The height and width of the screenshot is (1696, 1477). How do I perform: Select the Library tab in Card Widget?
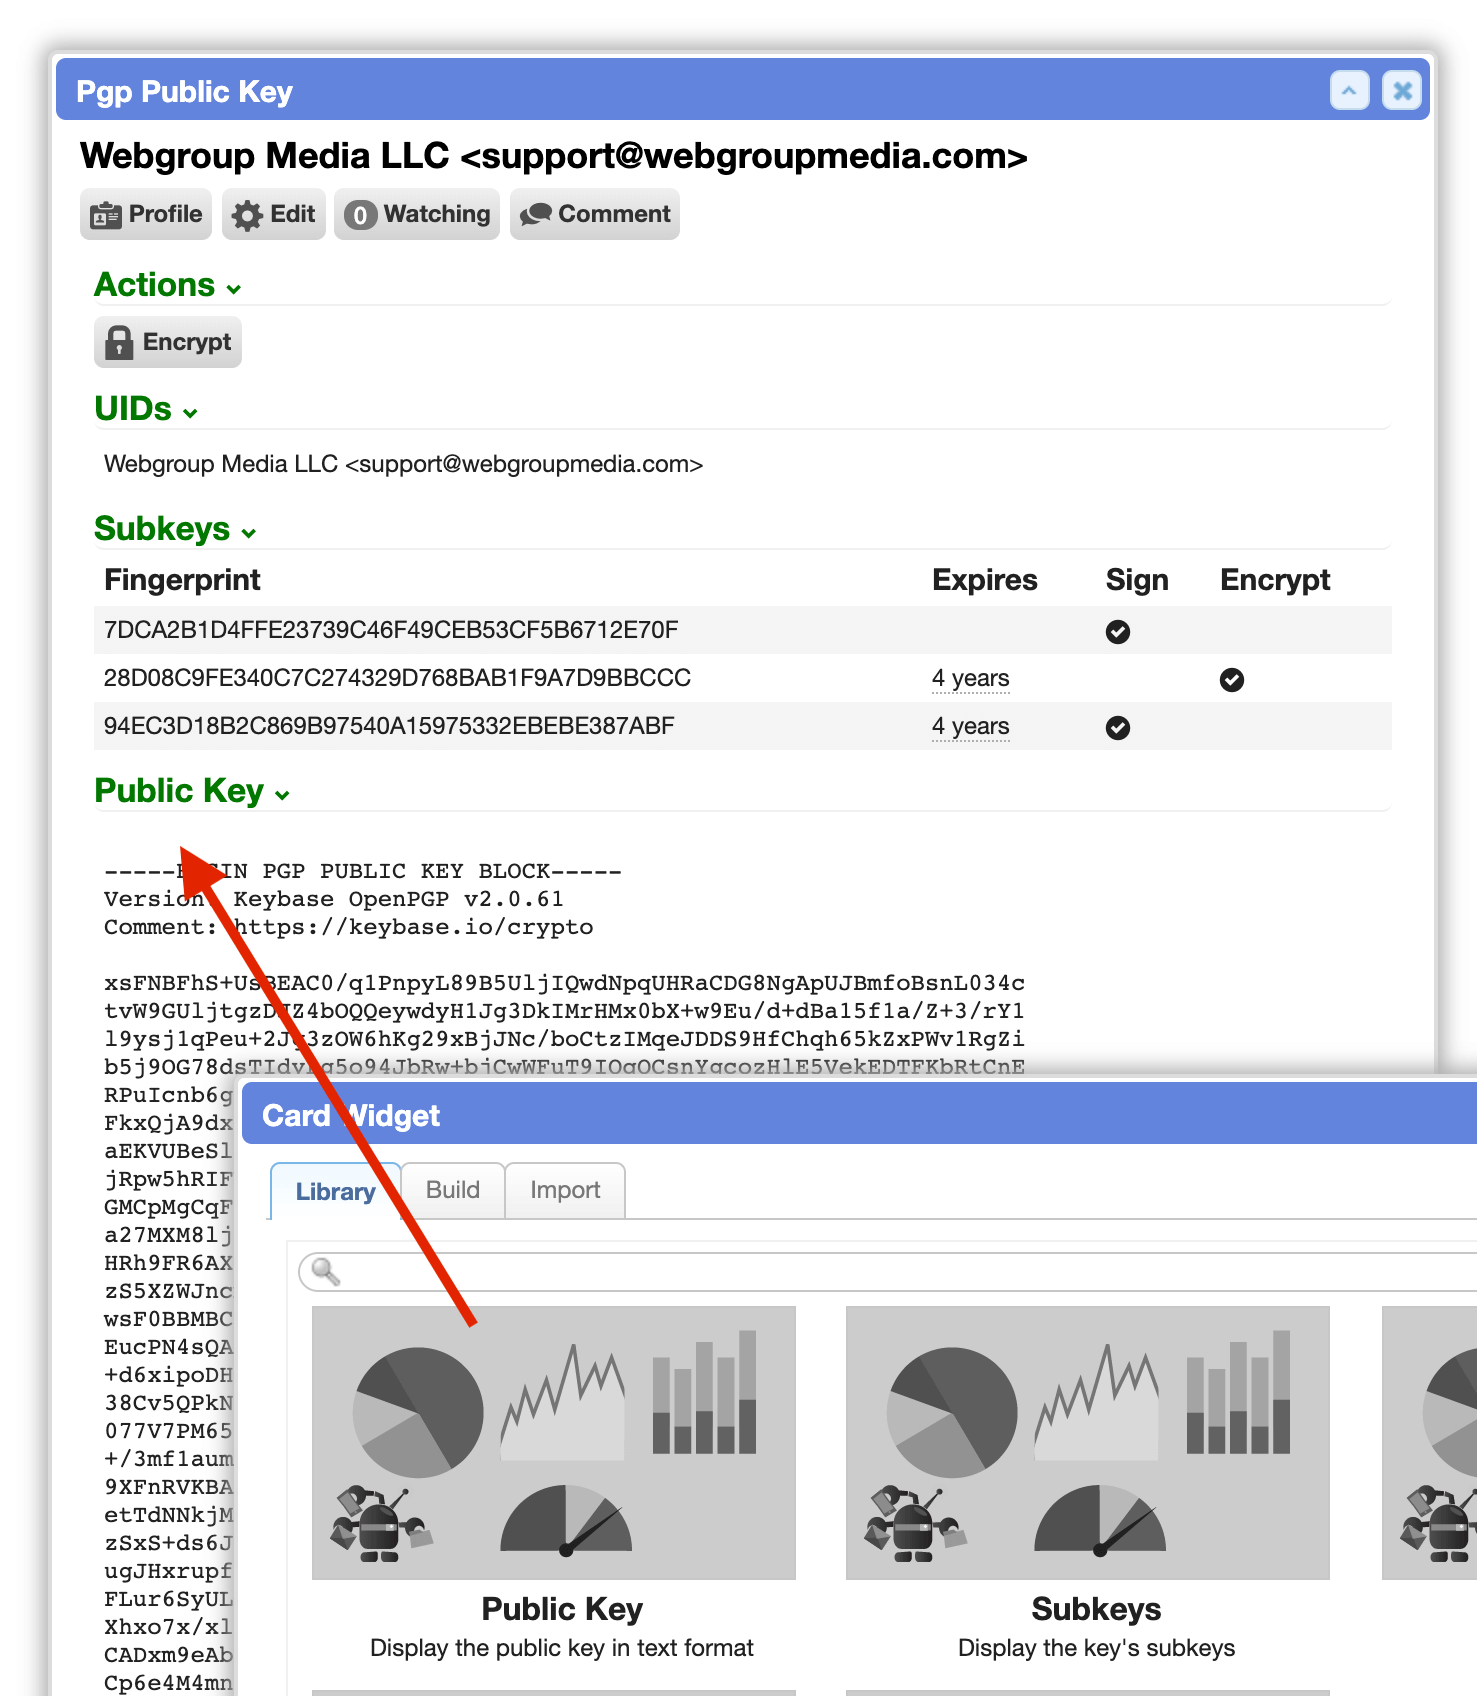pyautogui.click(x=336, y=1191)
